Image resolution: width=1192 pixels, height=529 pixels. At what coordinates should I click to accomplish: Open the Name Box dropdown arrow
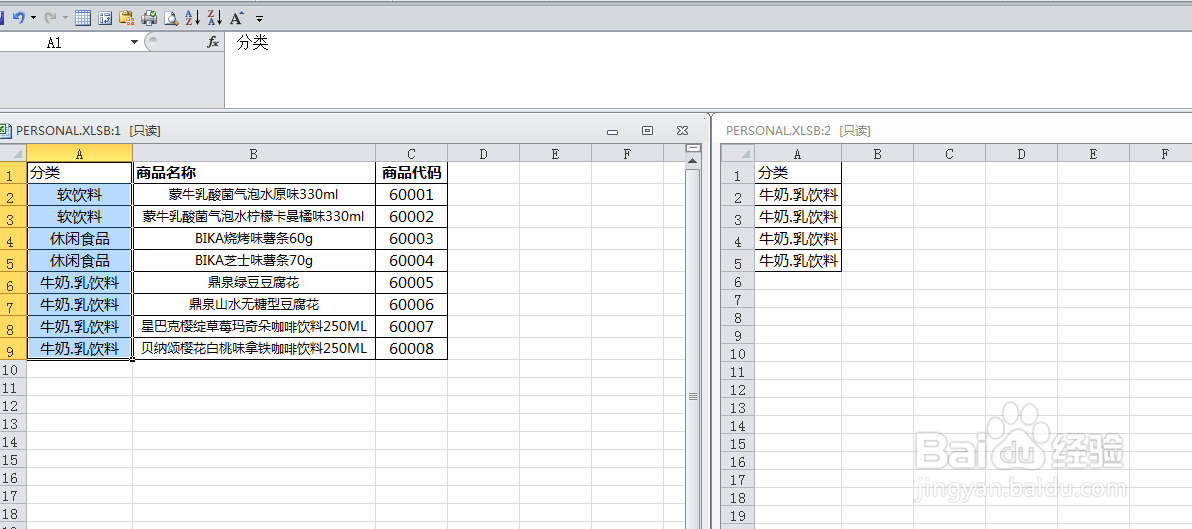pos(135,43)
